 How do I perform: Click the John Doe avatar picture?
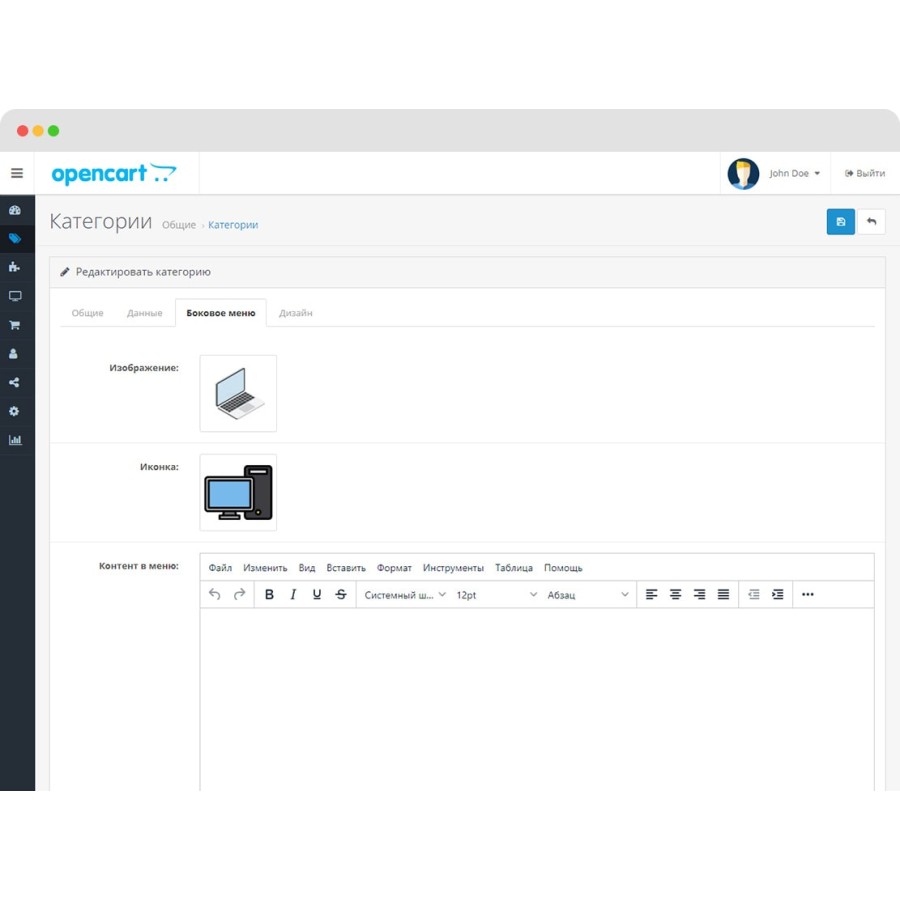(743, 173)
